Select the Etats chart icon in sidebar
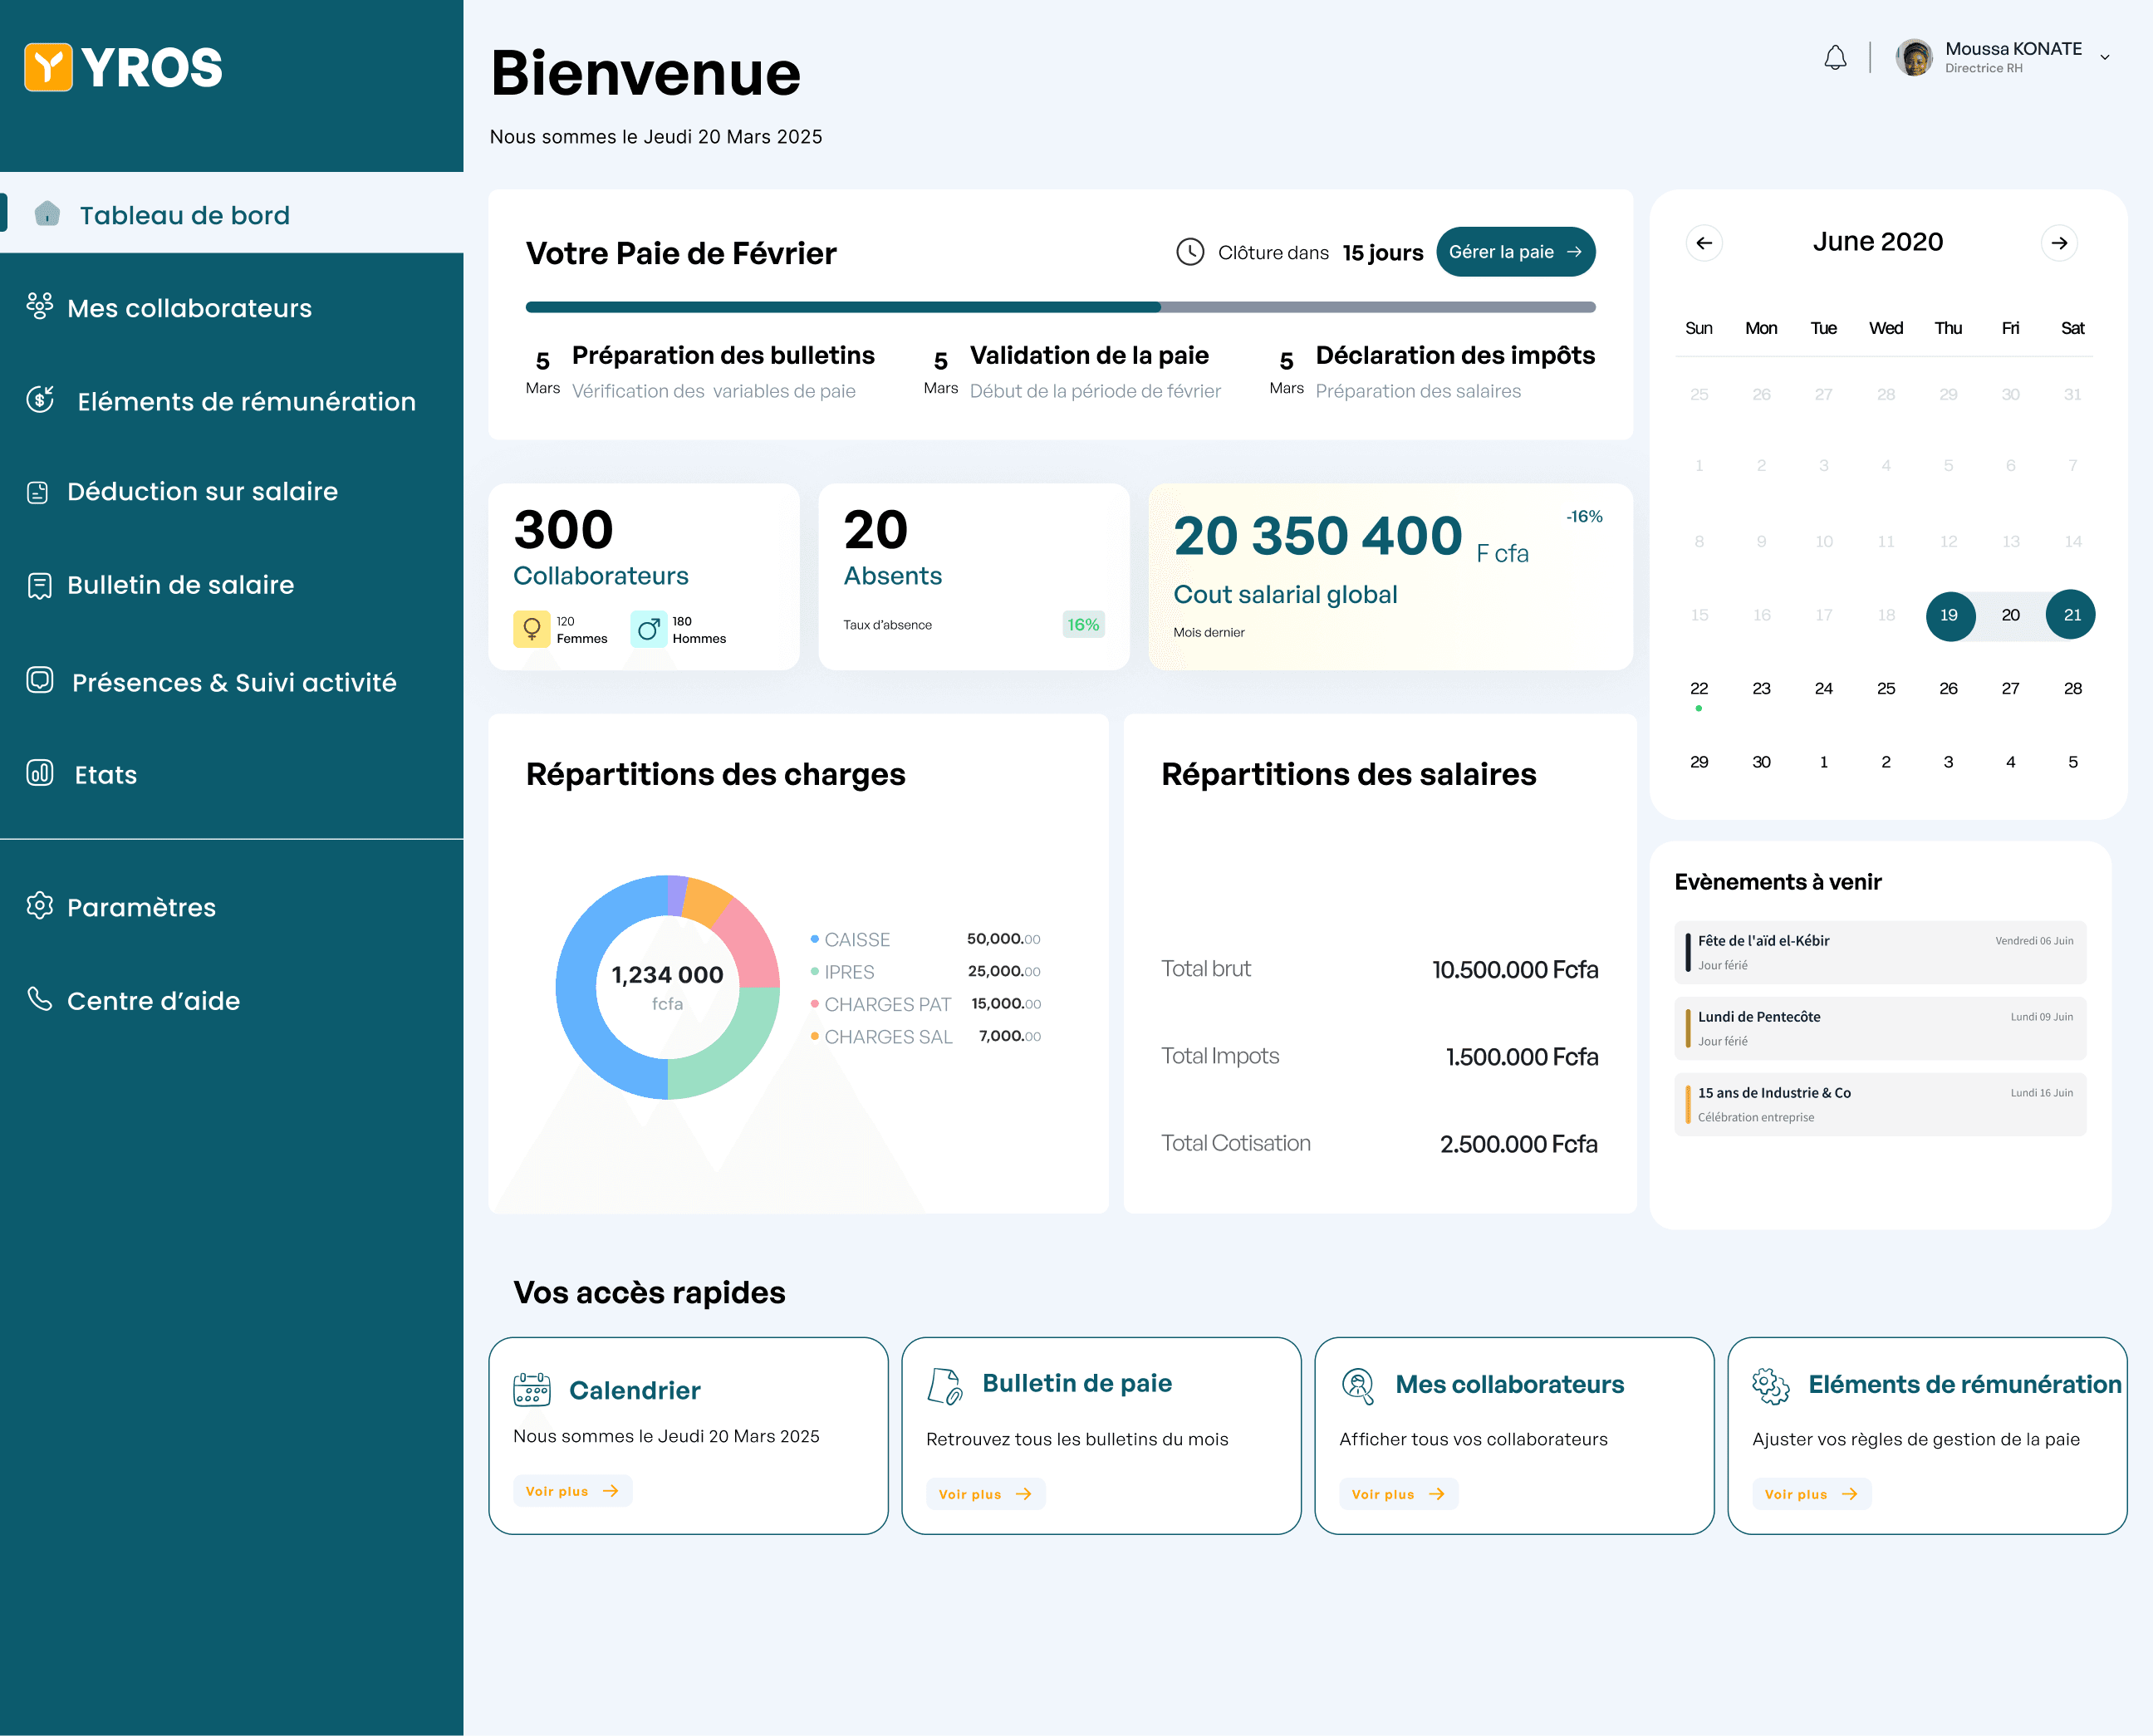Screen dimensions: 2153x1736 [40, 773]
